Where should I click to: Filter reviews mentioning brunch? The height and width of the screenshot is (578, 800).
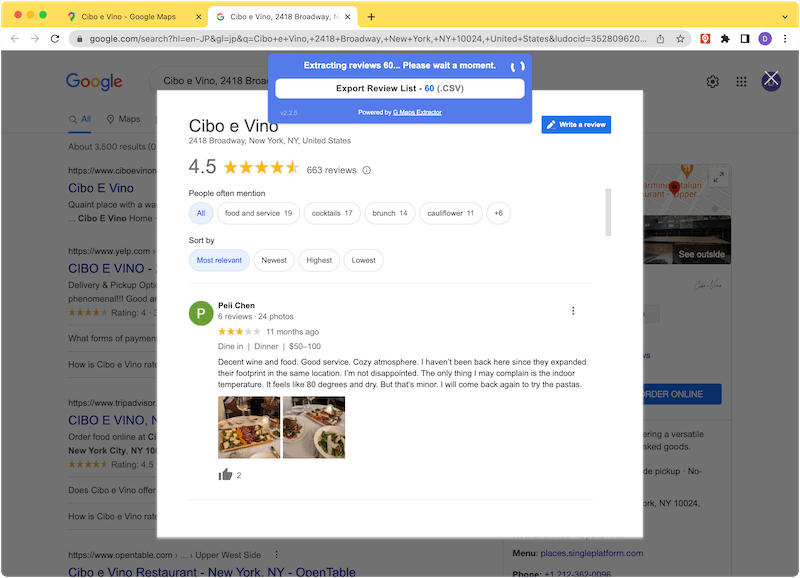pos(390,213)
